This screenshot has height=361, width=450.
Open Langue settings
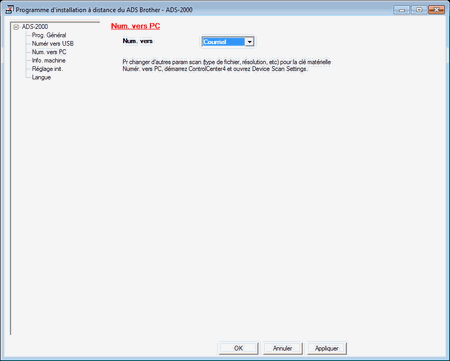click(41, 77)
